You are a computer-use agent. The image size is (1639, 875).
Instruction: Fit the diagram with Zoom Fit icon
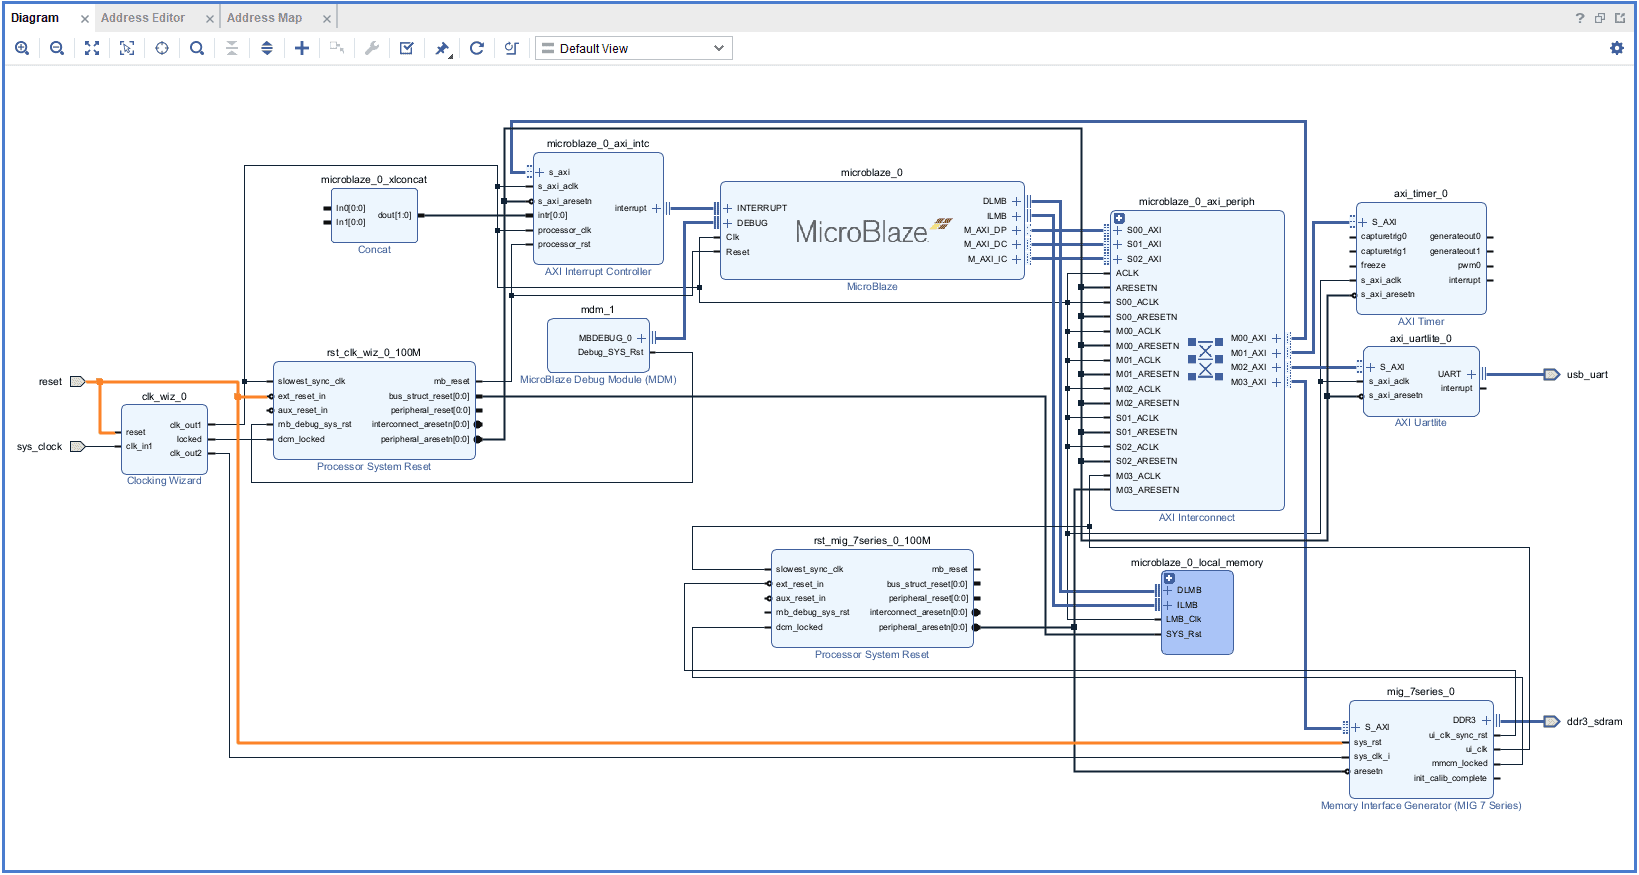click(92, 48)
